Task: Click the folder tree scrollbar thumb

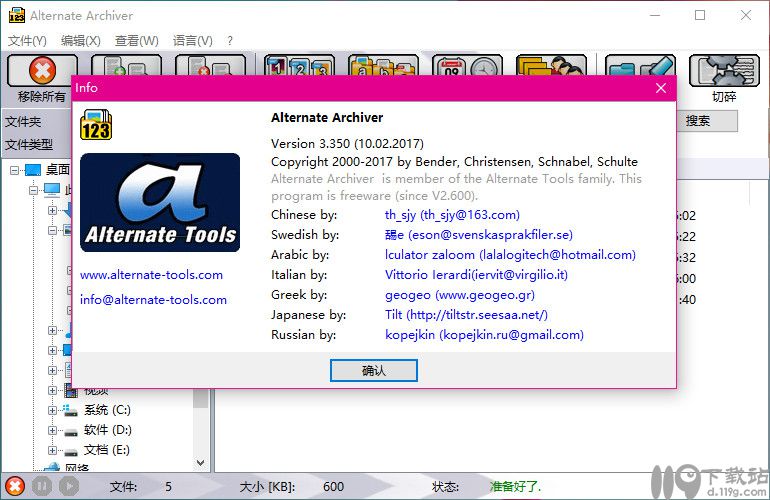Action: point(200,399)
